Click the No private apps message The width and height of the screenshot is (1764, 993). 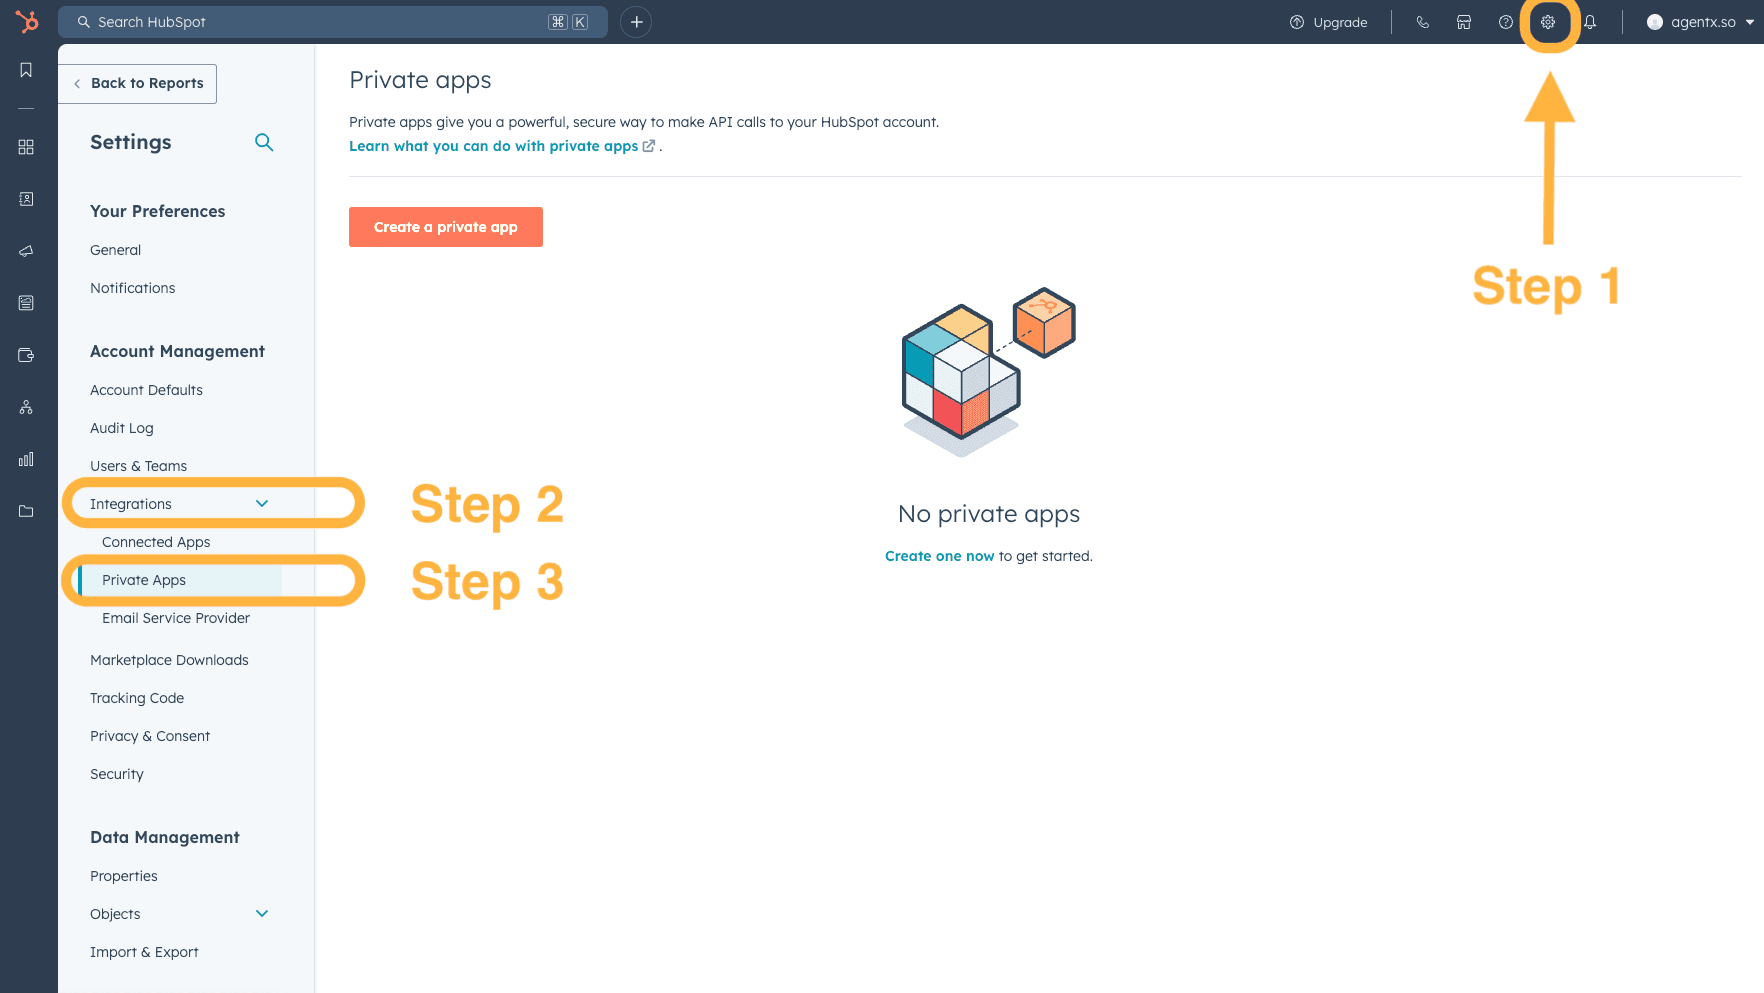(989, 514)
